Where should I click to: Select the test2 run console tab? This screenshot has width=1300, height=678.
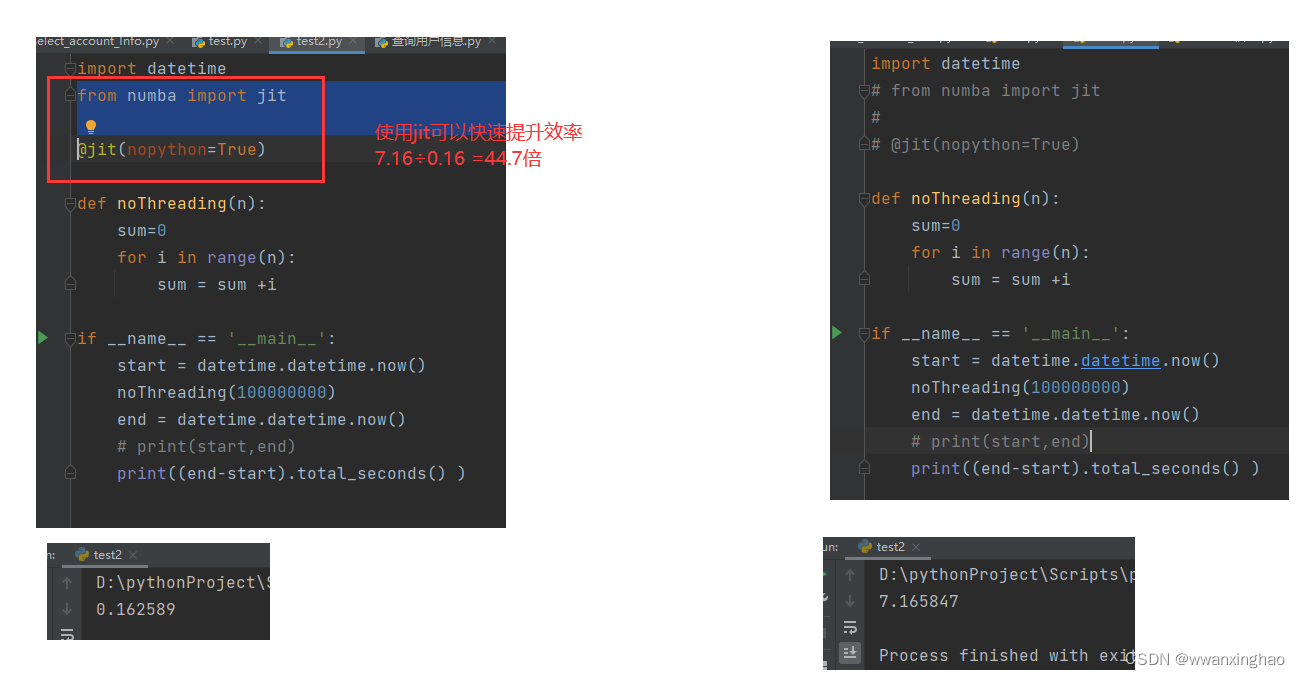coord(110,555)
